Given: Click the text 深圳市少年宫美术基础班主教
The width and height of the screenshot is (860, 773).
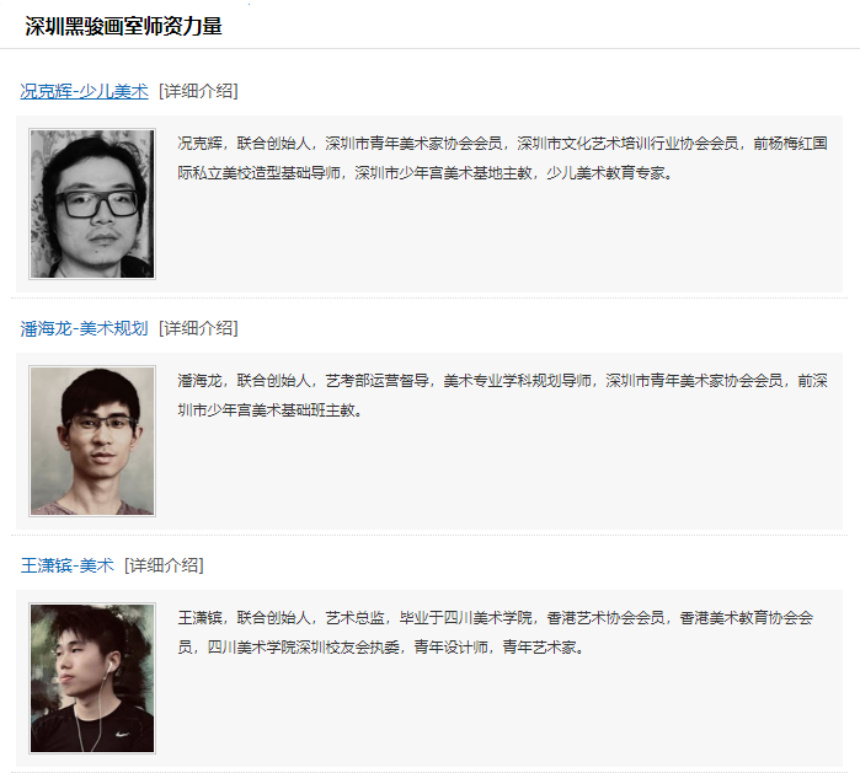Looking at the screenshot, I should click(x=266, y=410).
